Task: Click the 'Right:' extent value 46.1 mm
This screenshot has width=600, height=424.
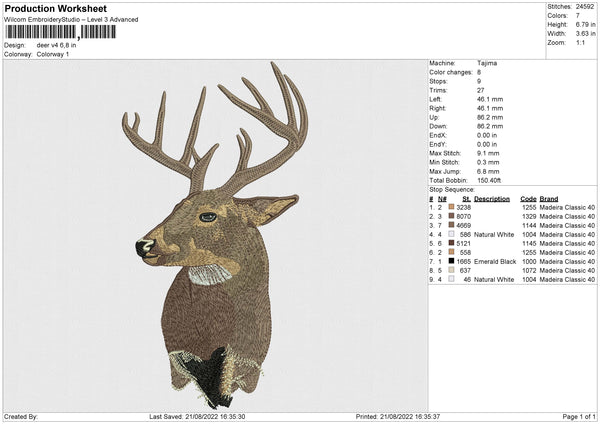Action: pyautogui.click(x=490, y=108)
